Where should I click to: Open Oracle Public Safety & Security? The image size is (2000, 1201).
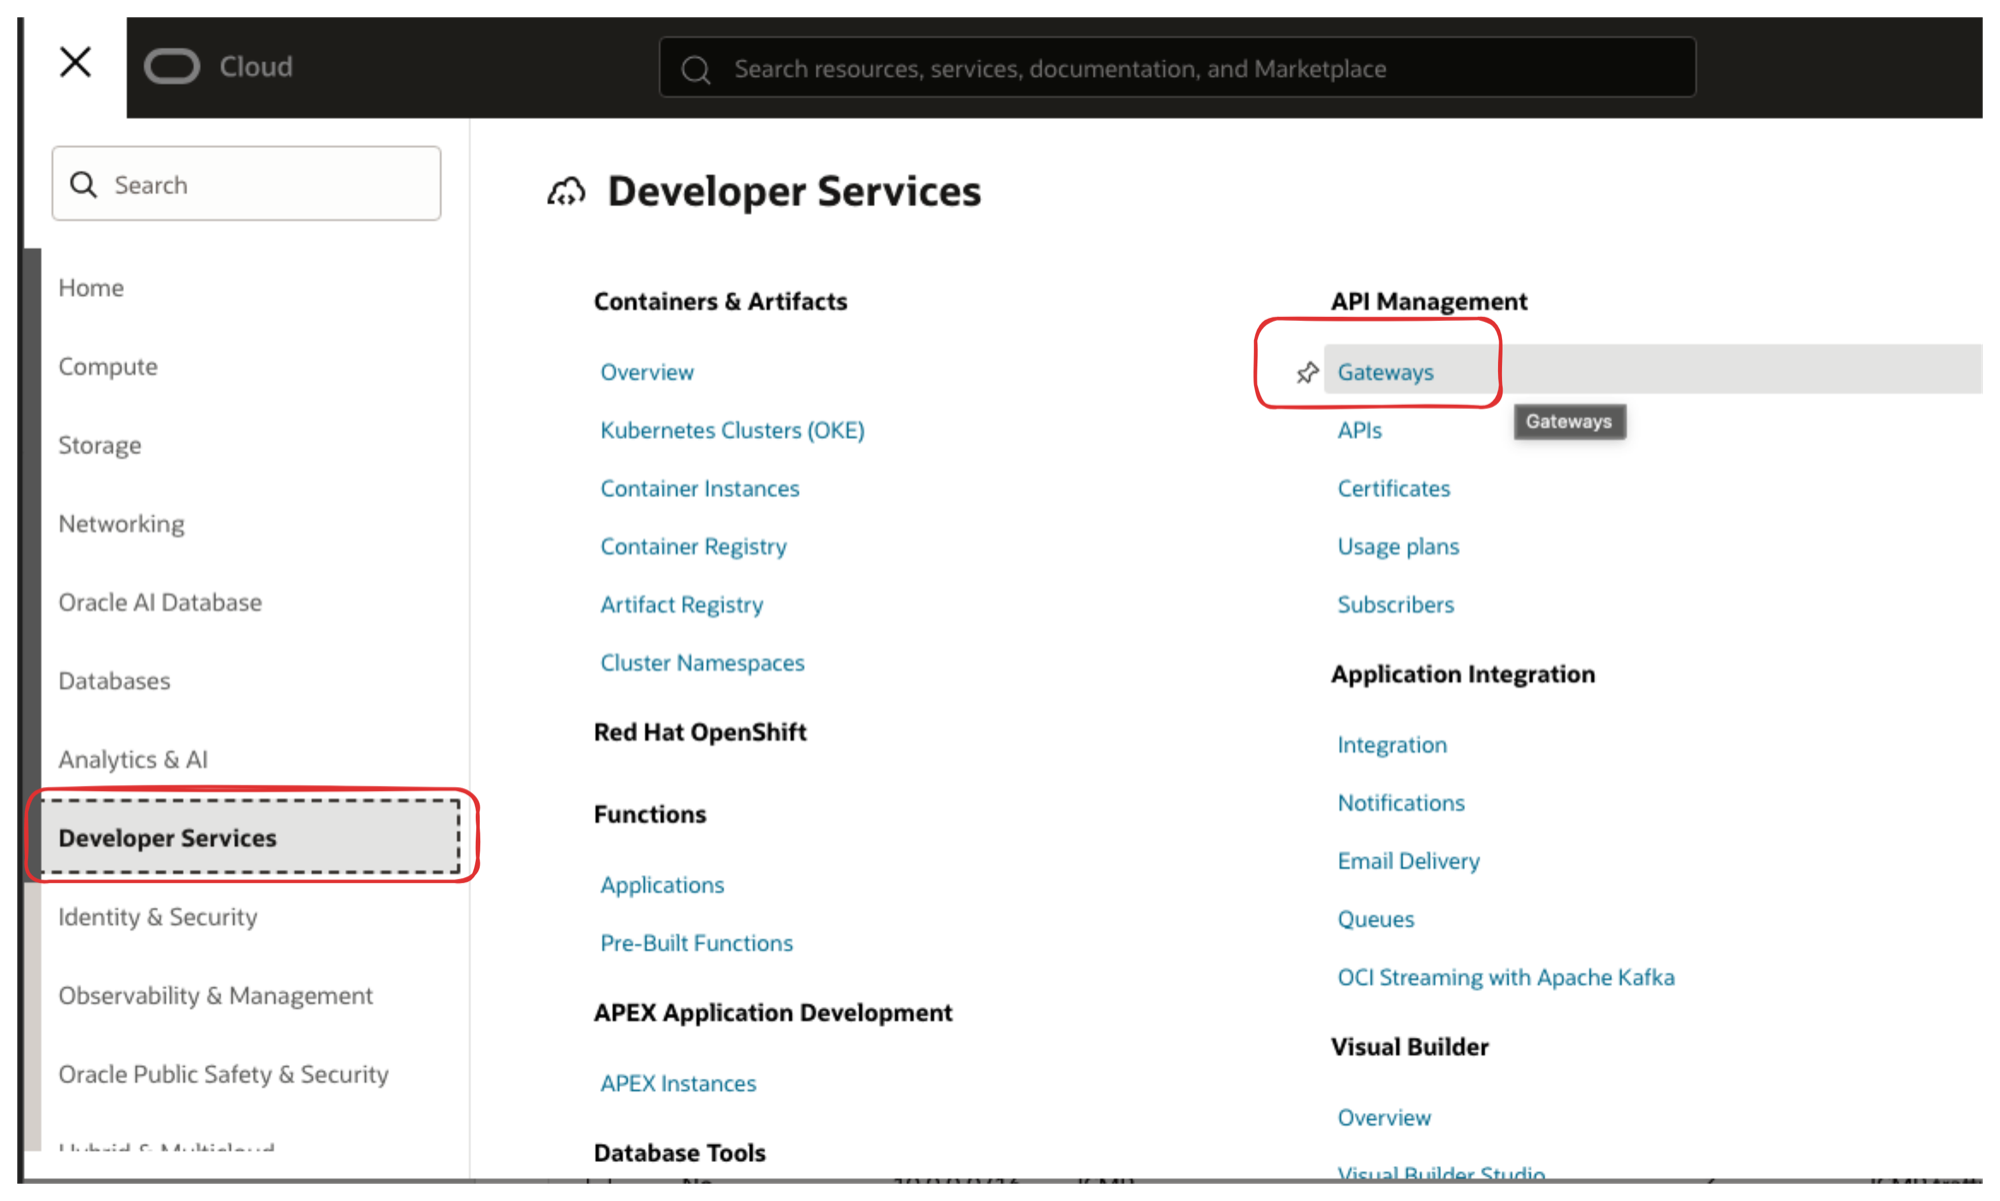(x=223, y=1074)
